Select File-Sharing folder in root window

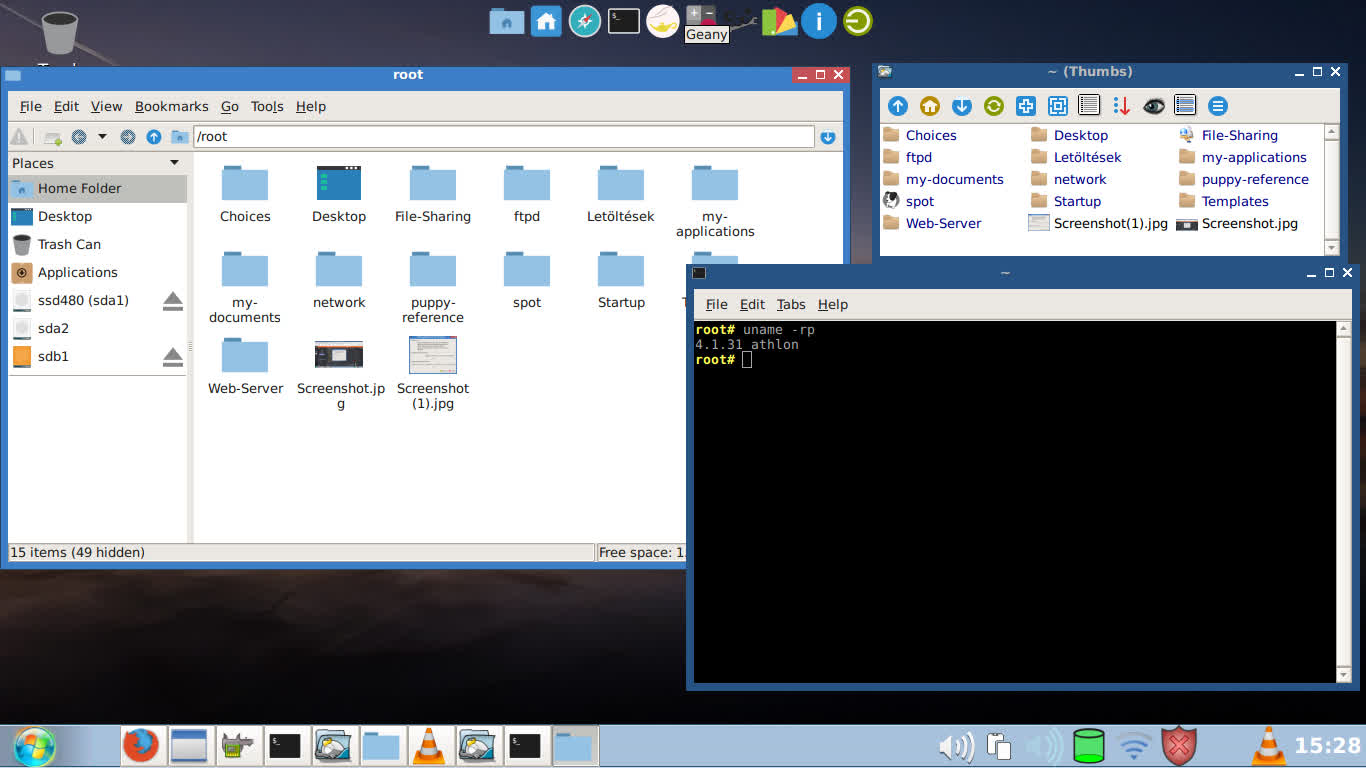[x=433, y=194]
